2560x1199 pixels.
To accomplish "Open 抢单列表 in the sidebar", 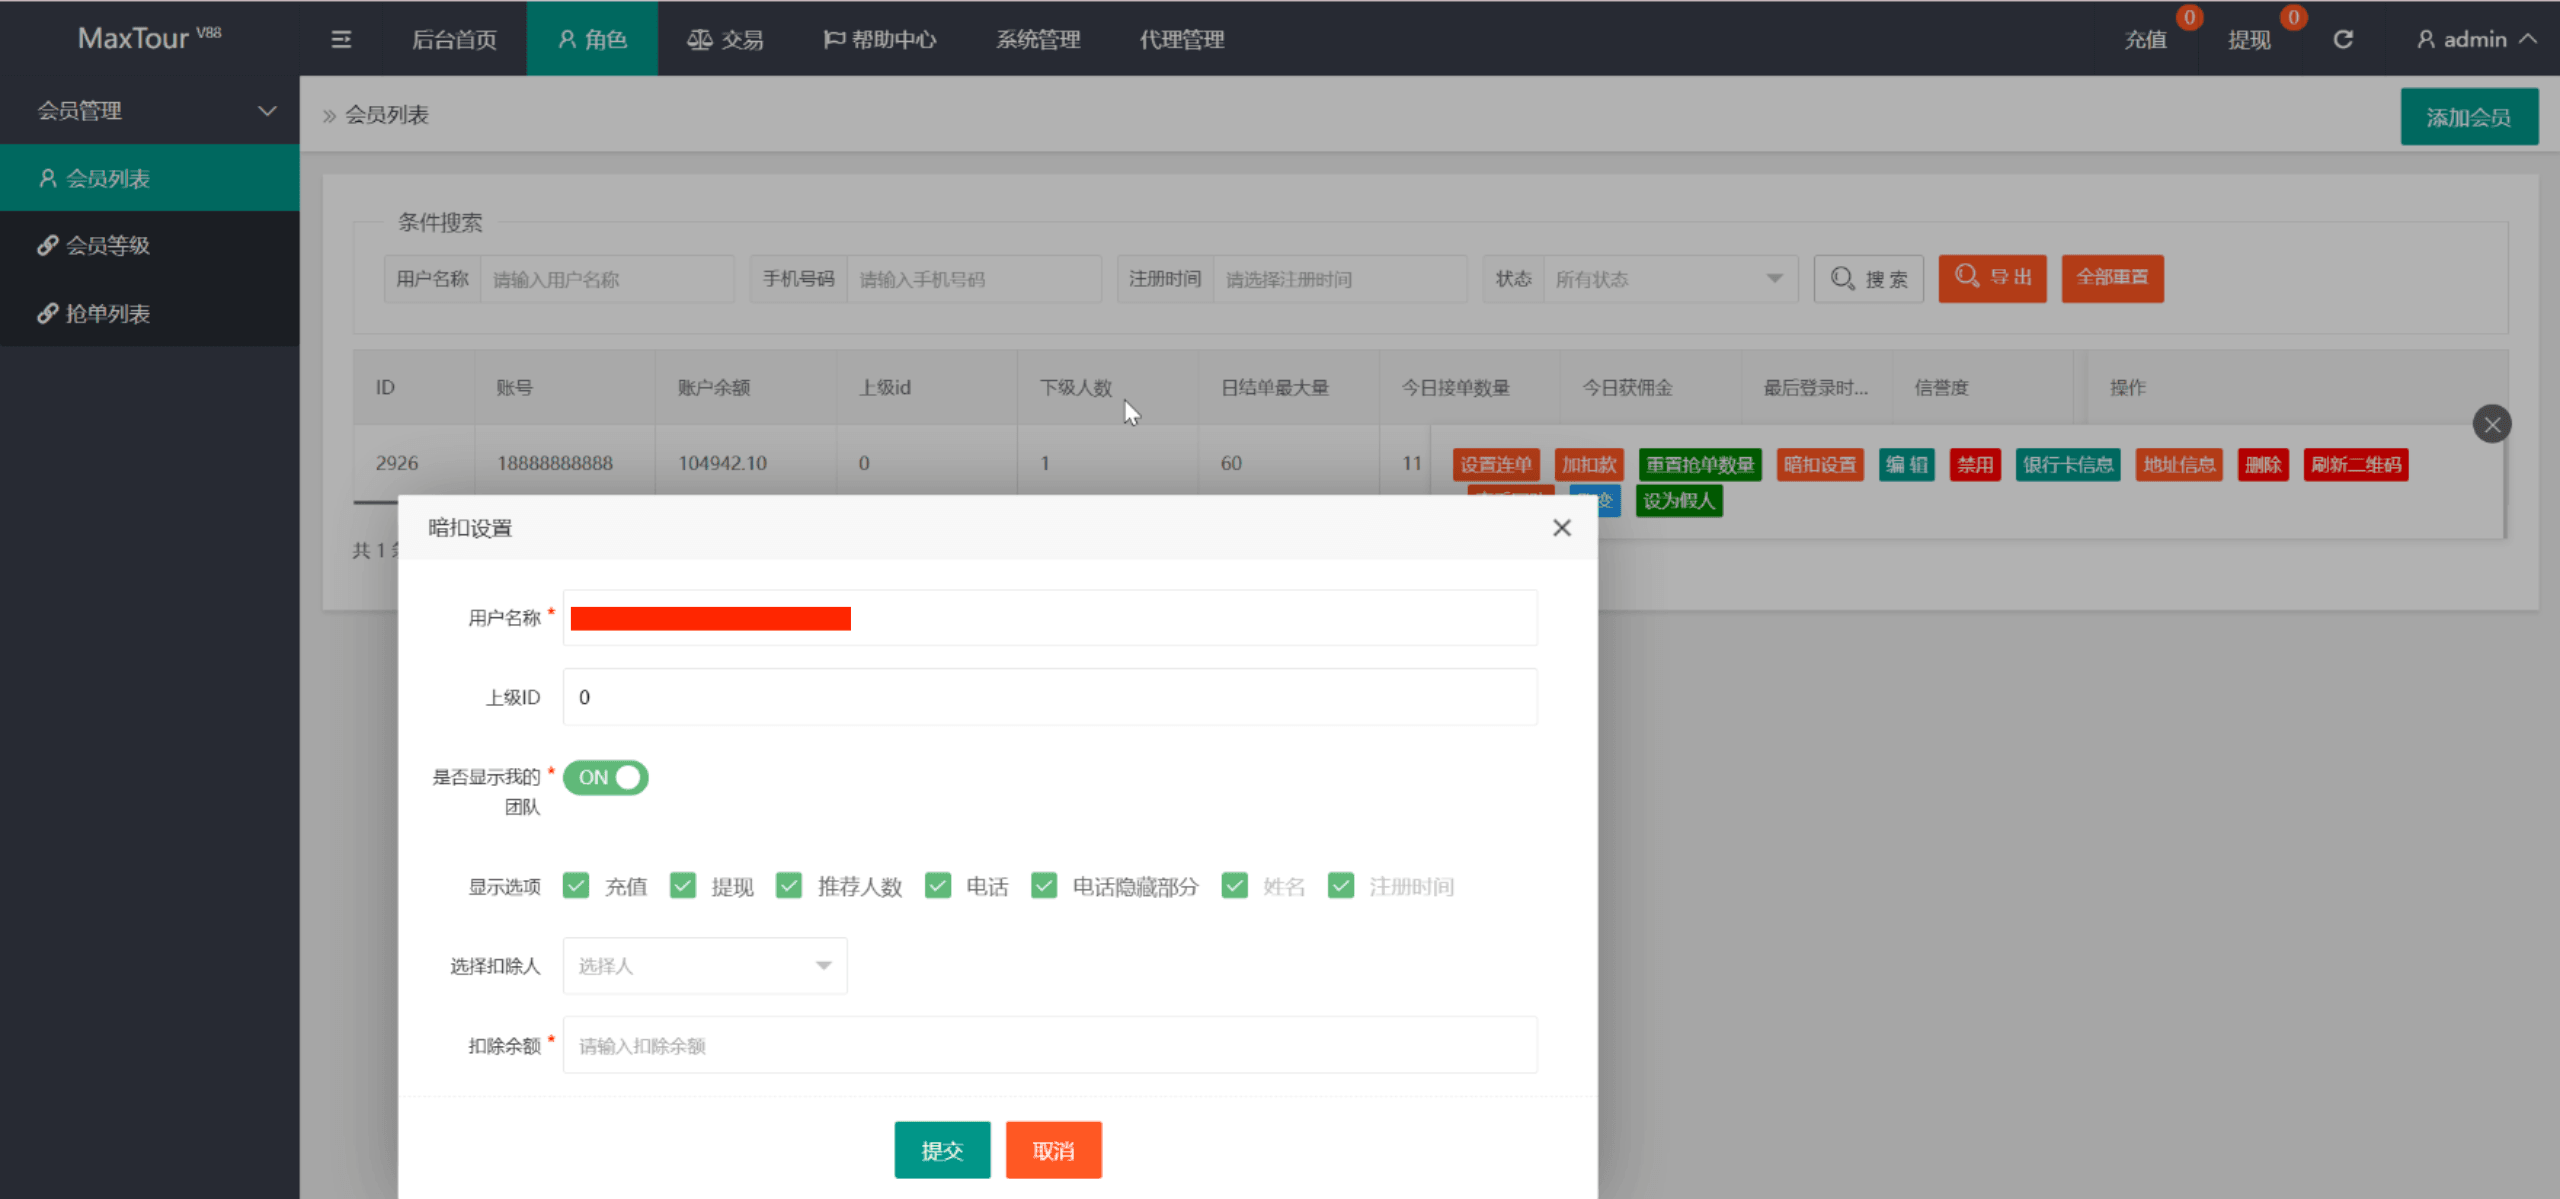I will [x=108, y=313].
